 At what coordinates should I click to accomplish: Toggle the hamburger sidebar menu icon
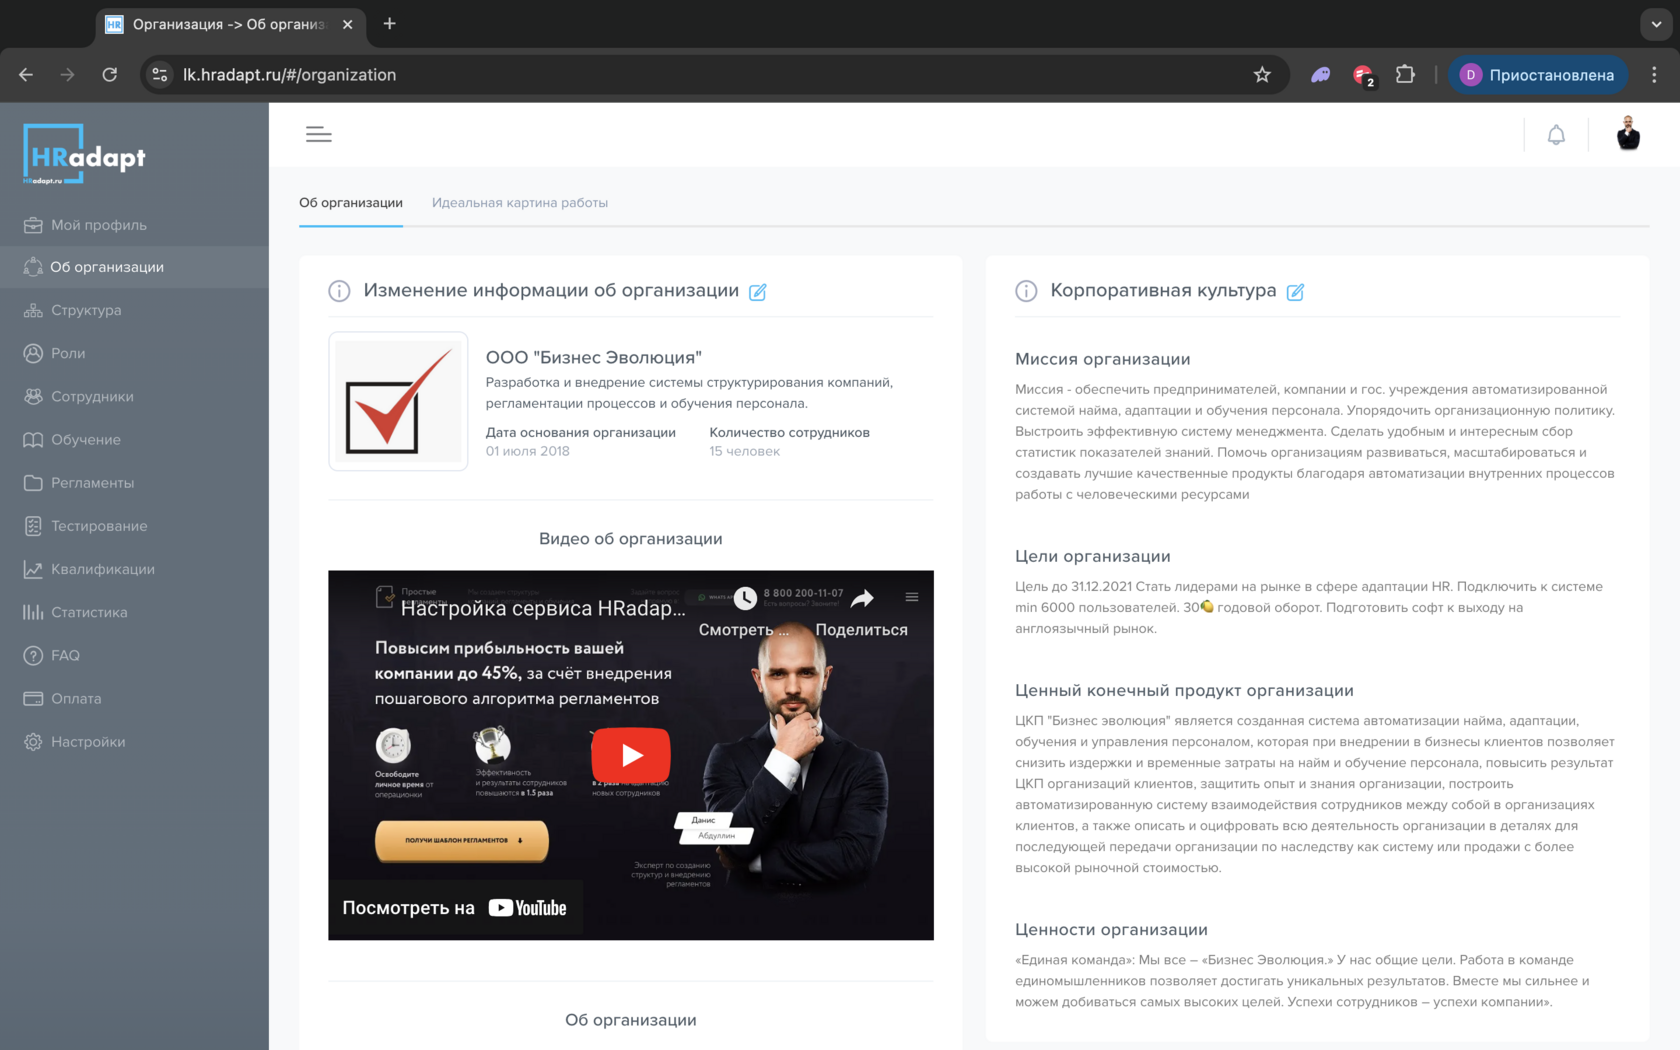pos(318,134)
